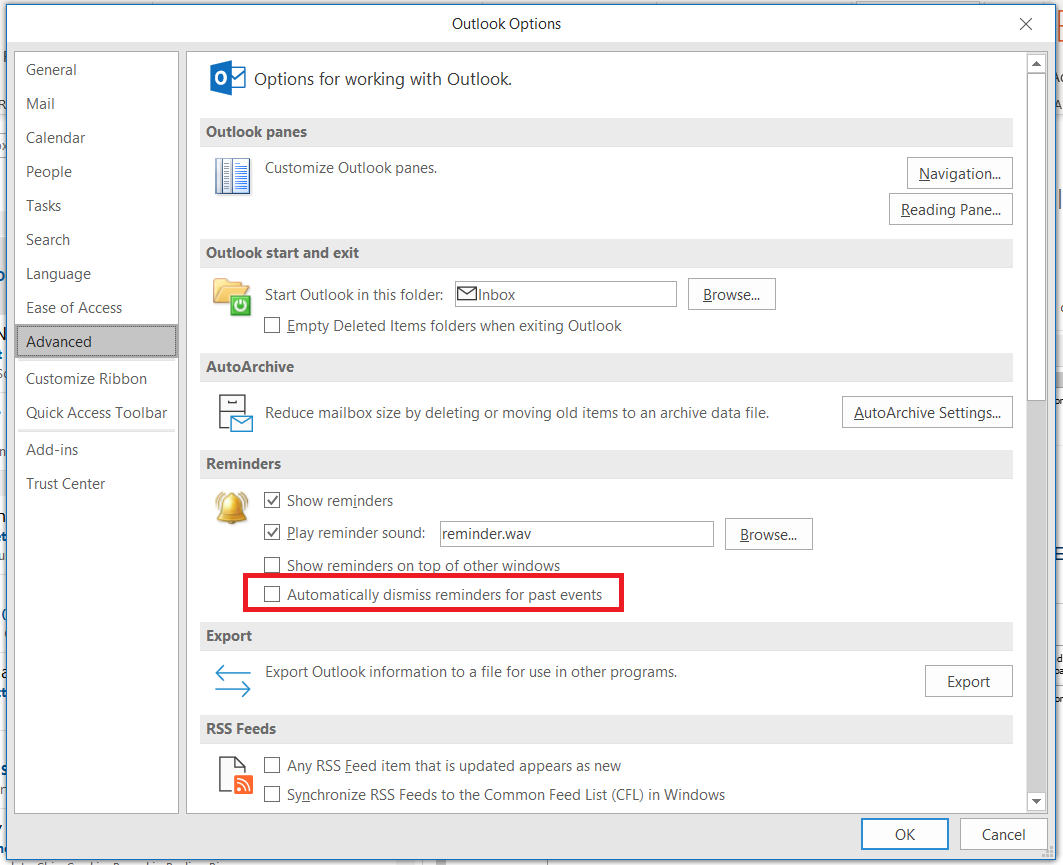The image size is (1063, 865).
Task: Click the Reminders bell icon
Action: (x=231, y=508)
